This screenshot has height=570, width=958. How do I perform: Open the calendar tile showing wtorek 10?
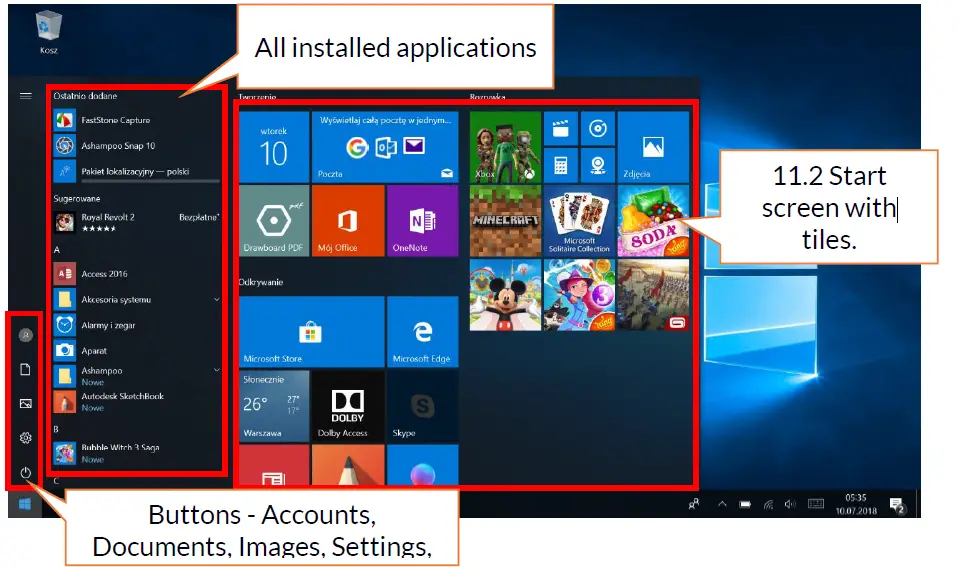tap(274, 147)
